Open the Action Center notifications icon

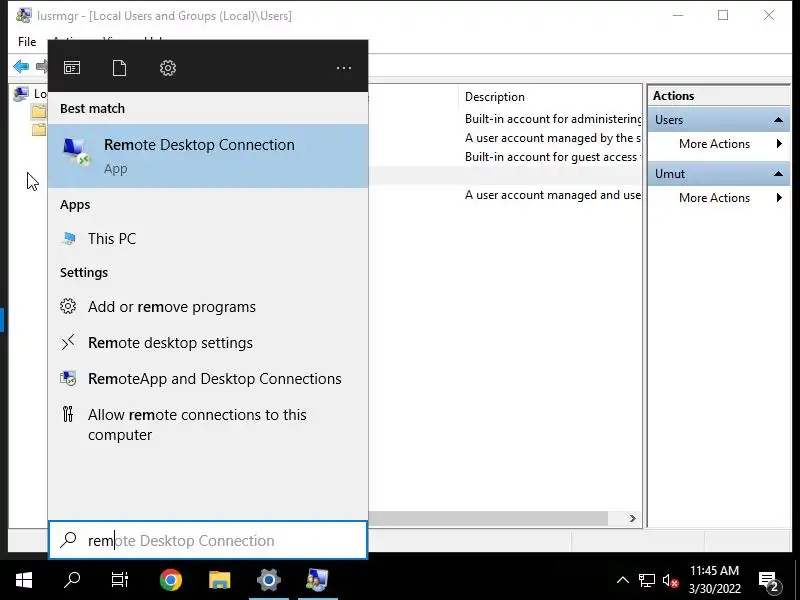pos(769,581)
